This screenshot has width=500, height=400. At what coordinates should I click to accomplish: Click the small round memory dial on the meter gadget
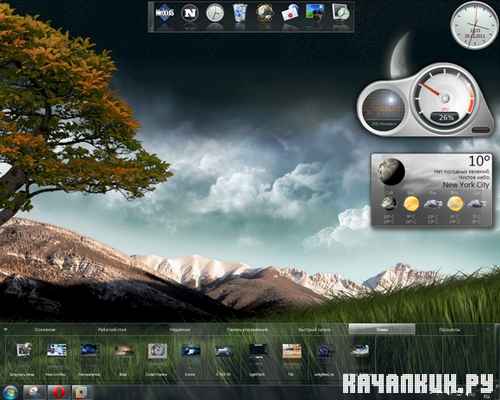click(x=383, y=109)
